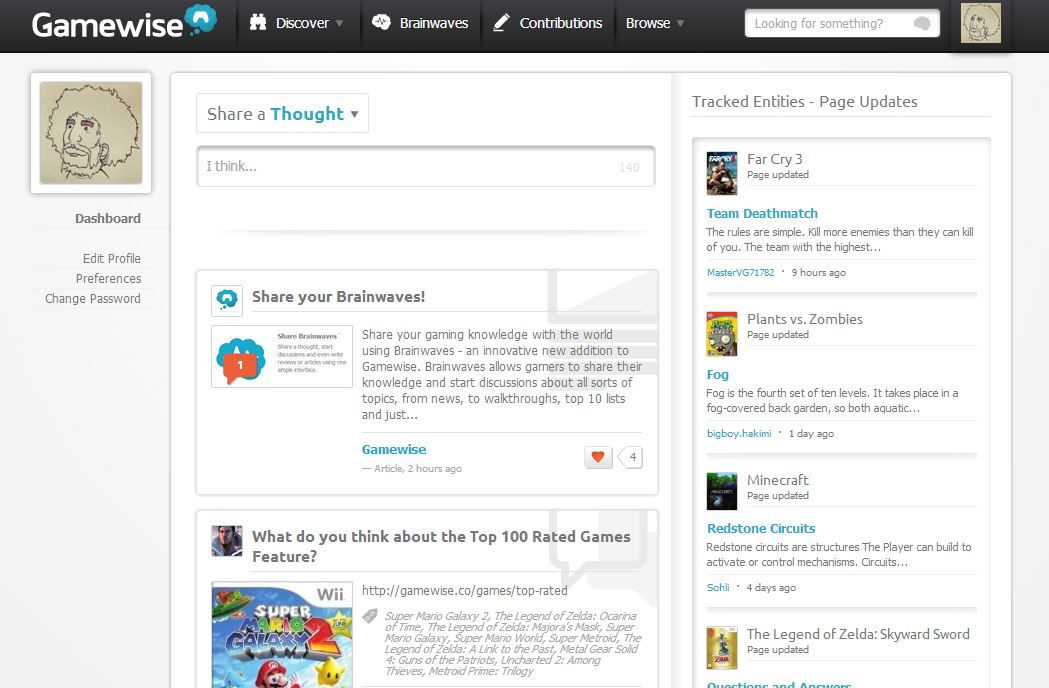The width and height of the screenshot is (1049, 688).
Task: Click the Discover binoculars icon
Action: point(258,22)
